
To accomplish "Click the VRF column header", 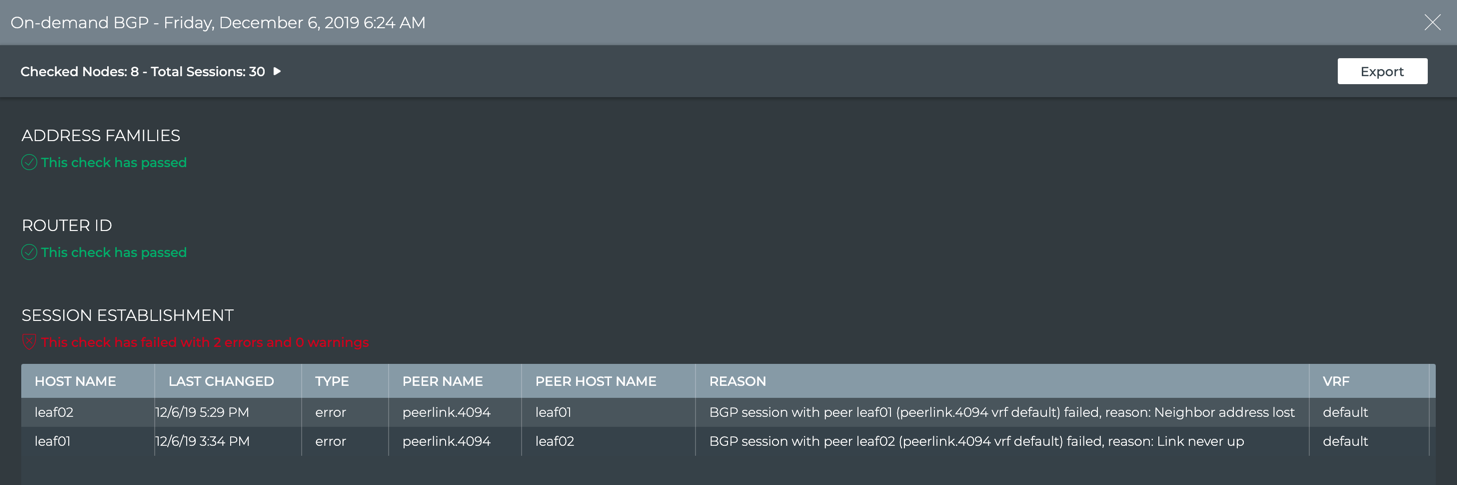I will pyautogui.click(x=1336, y=381).
